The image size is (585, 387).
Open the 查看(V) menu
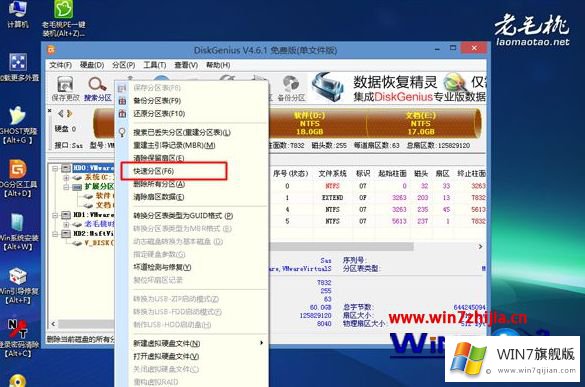[x=186, y=65]
